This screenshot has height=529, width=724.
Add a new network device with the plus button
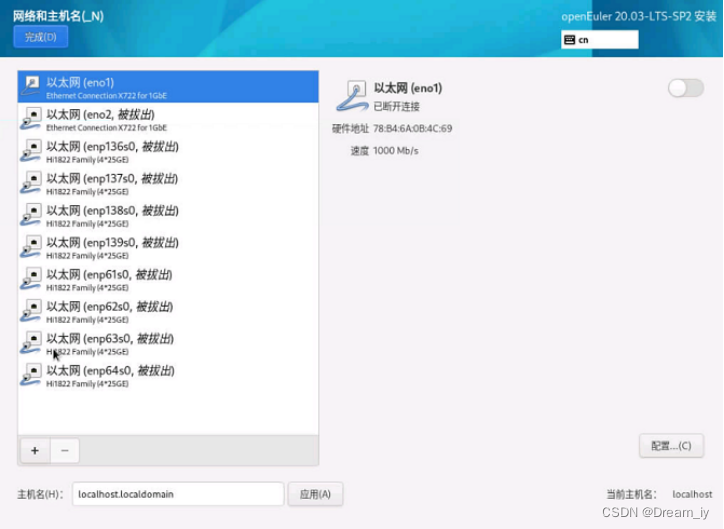point(35,451)
